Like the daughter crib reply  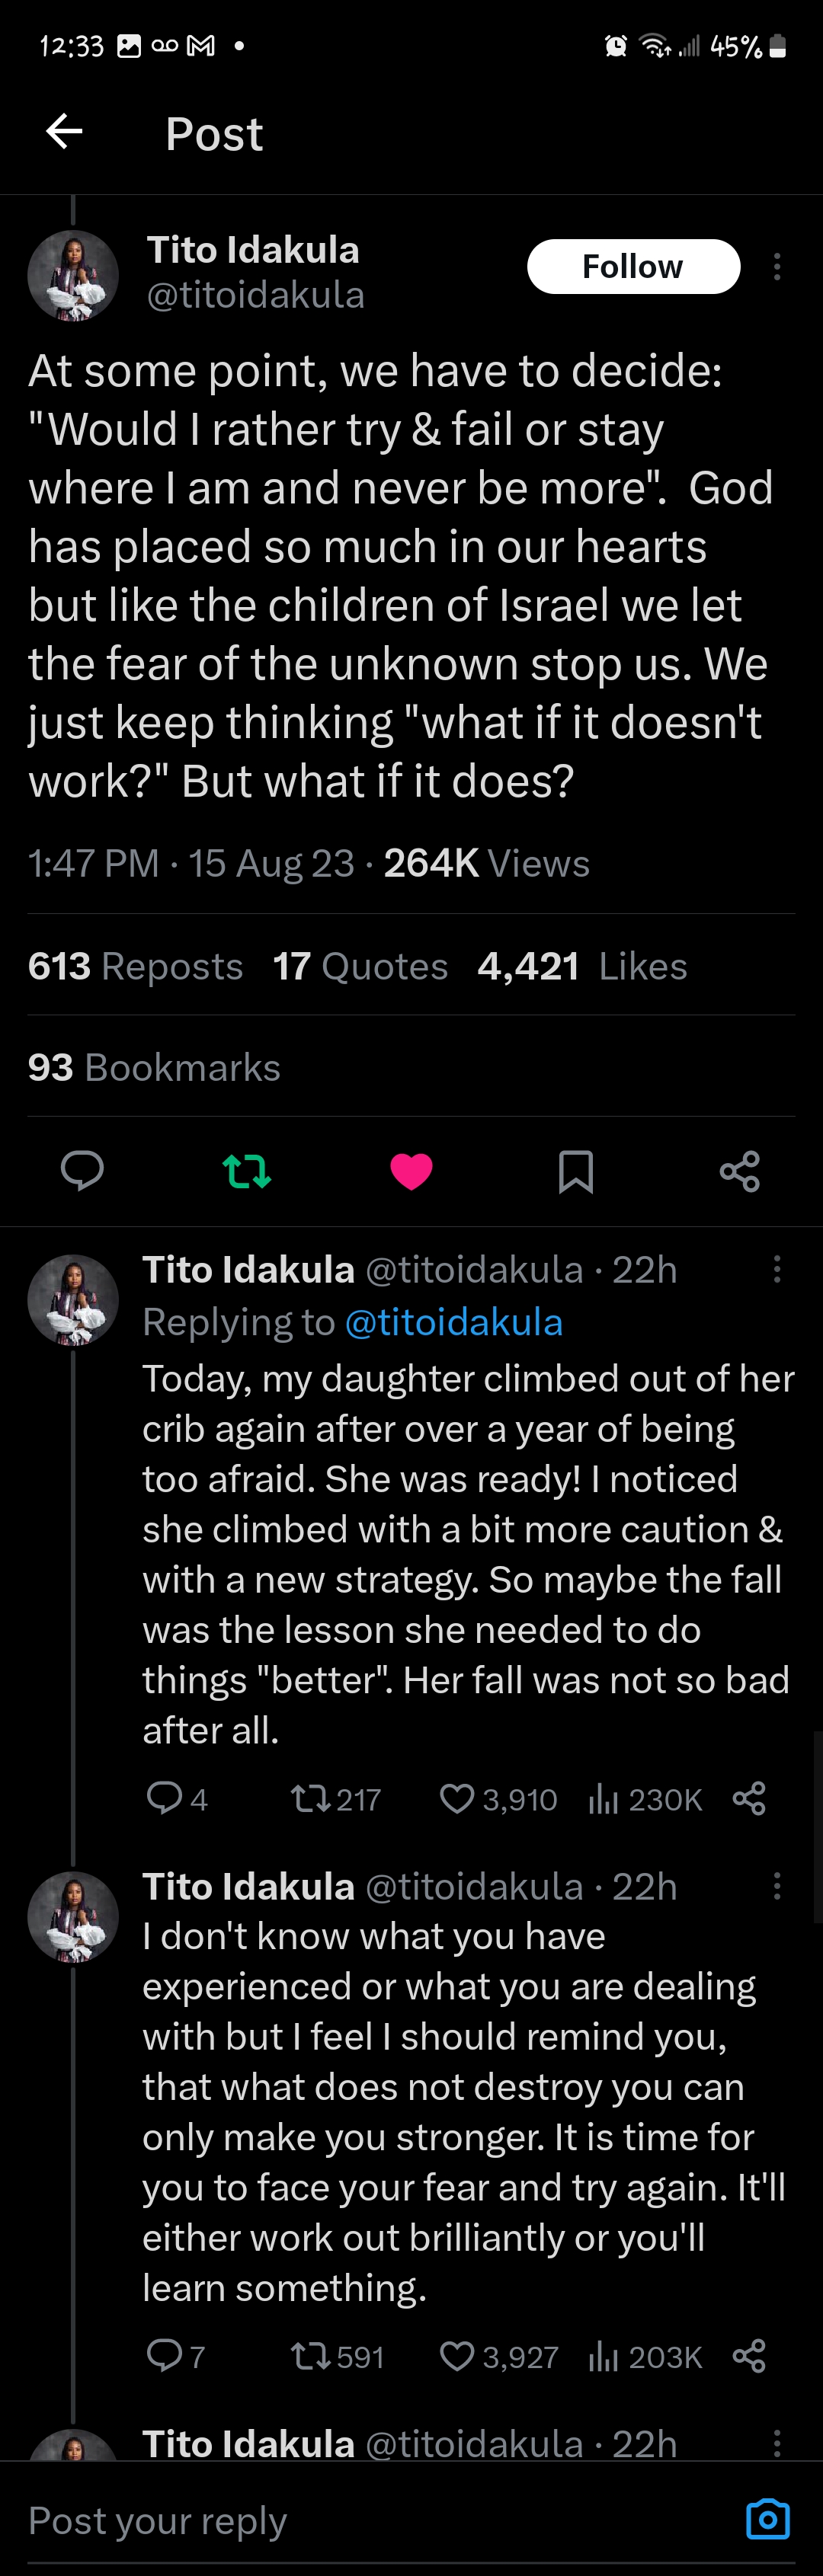click(x=458, y=1799)
